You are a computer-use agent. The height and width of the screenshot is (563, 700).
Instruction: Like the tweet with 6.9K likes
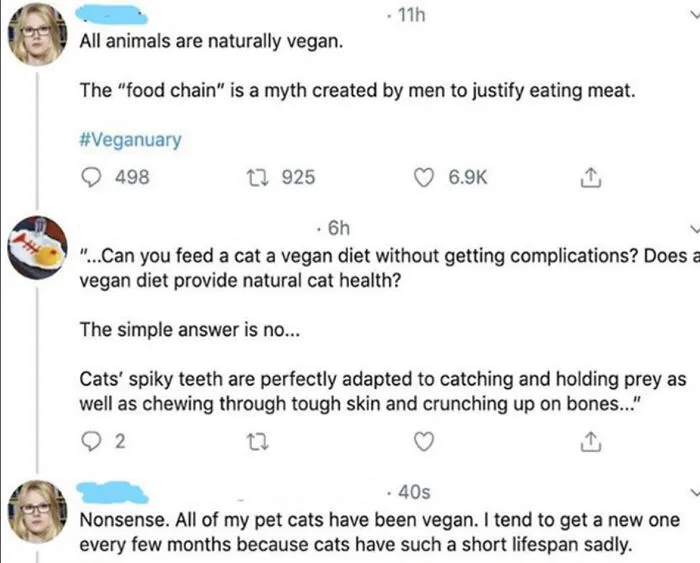(424, 177)
